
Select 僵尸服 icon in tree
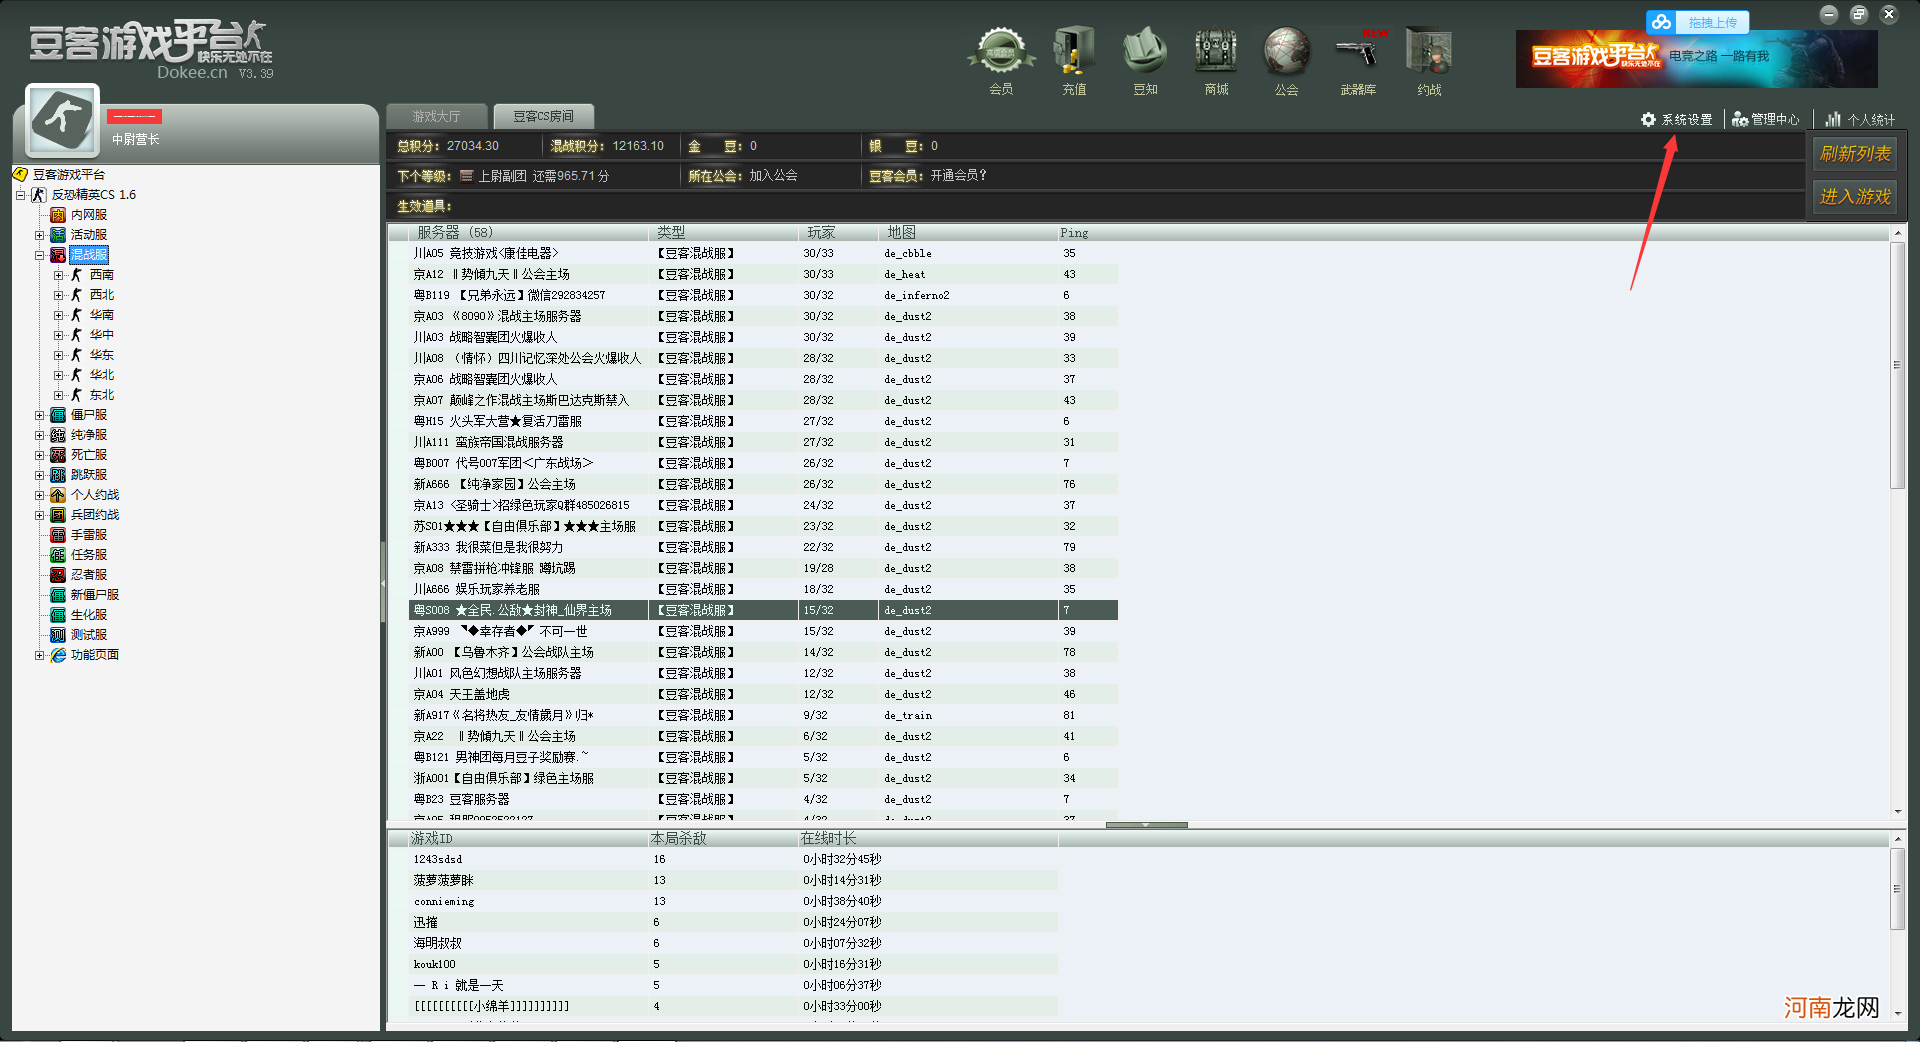58,415
